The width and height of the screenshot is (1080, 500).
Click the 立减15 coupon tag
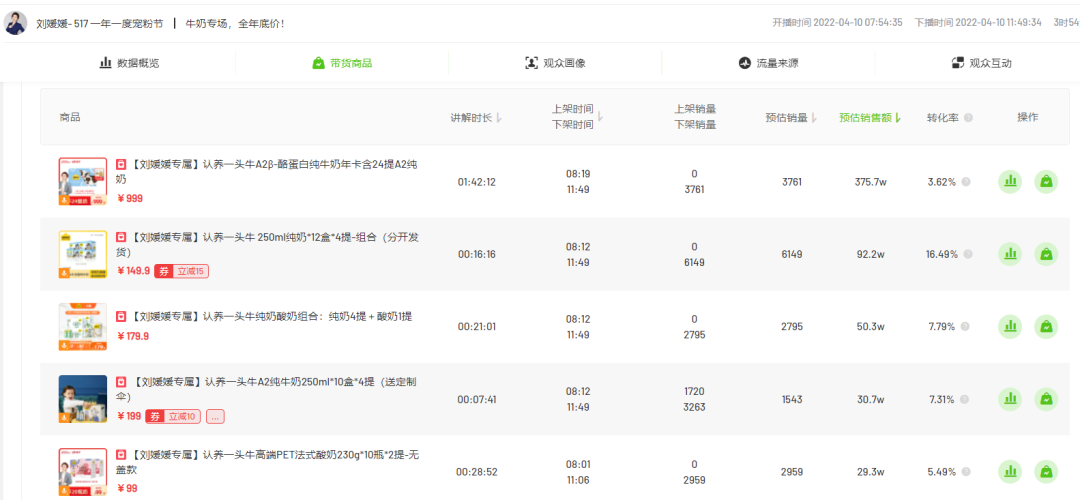(181, 271)
